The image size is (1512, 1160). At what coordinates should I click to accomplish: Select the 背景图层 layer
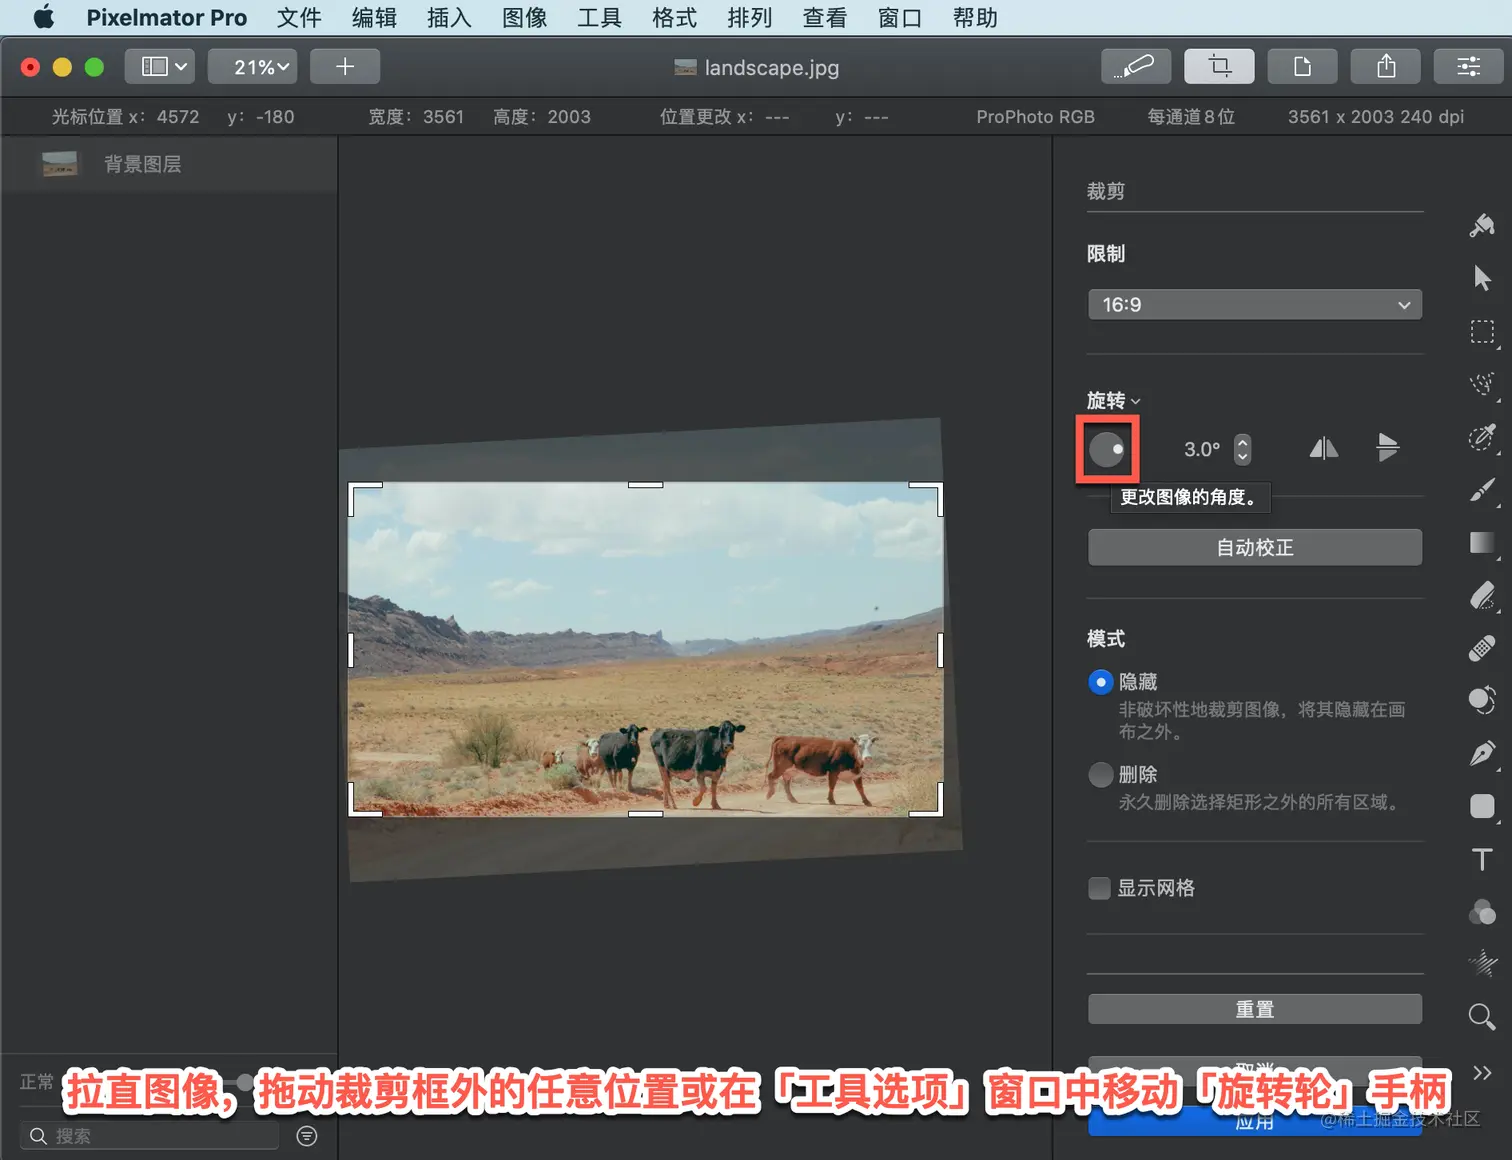click(169, 164)
